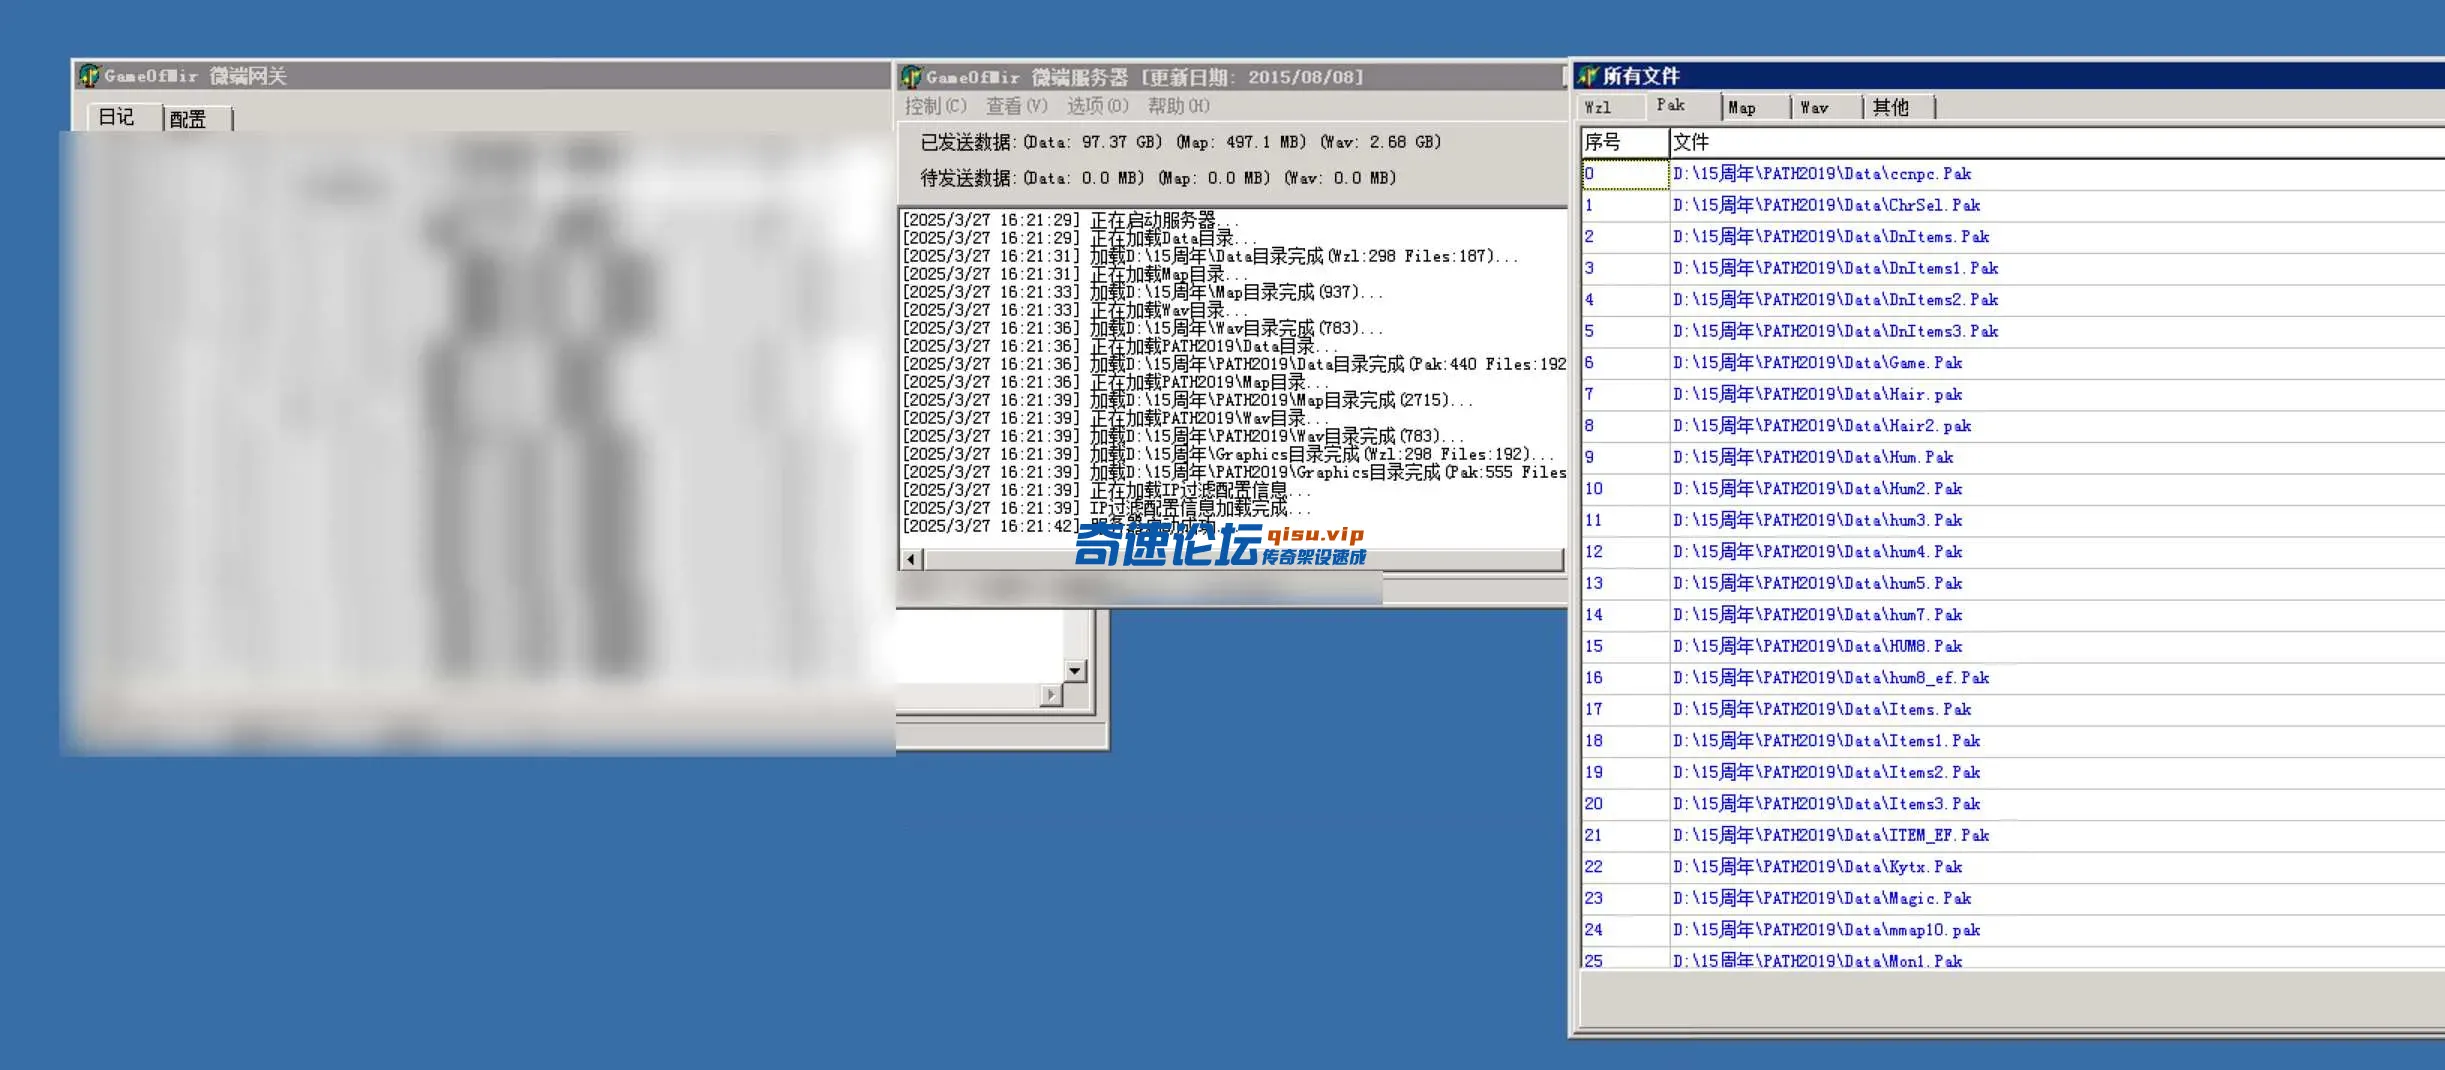2445x1070 pixels.
Task: Select row HUM8.Pak in file list
Action: pyautogui.click(x=2013, y=646)
